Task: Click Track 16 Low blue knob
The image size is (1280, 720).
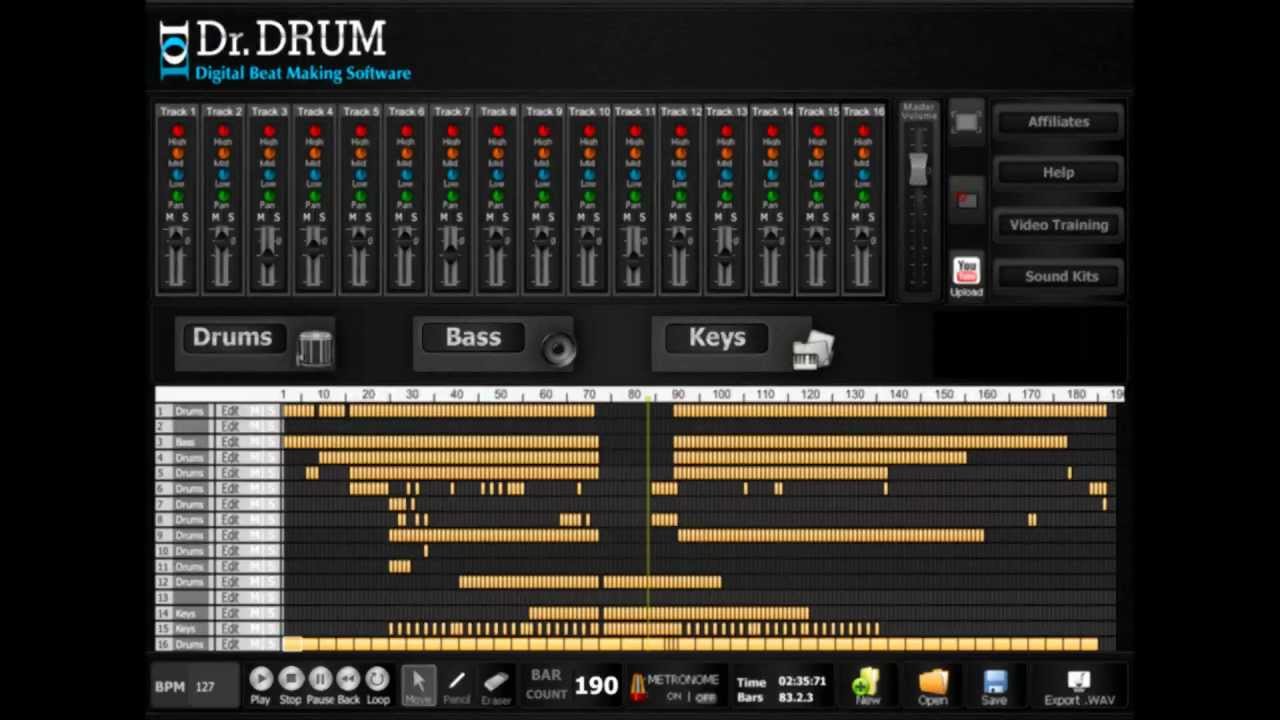Action: click(x=863, y=175)
